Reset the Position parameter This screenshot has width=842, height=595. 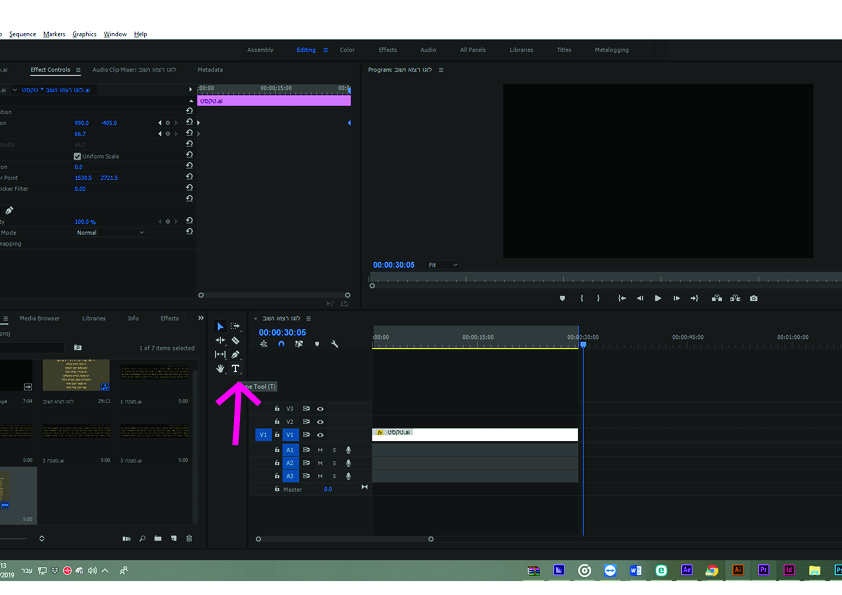point(189,123)
